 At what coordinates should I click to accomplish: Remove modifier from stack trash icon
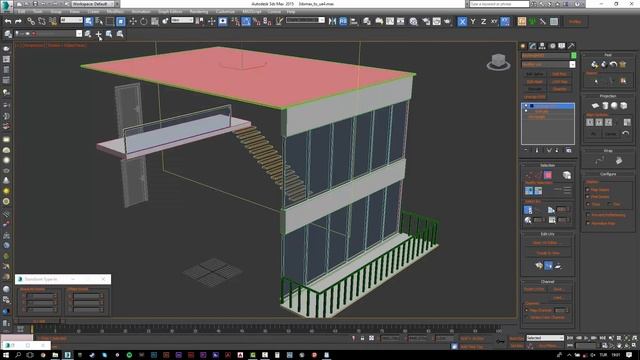pos(558,151)
